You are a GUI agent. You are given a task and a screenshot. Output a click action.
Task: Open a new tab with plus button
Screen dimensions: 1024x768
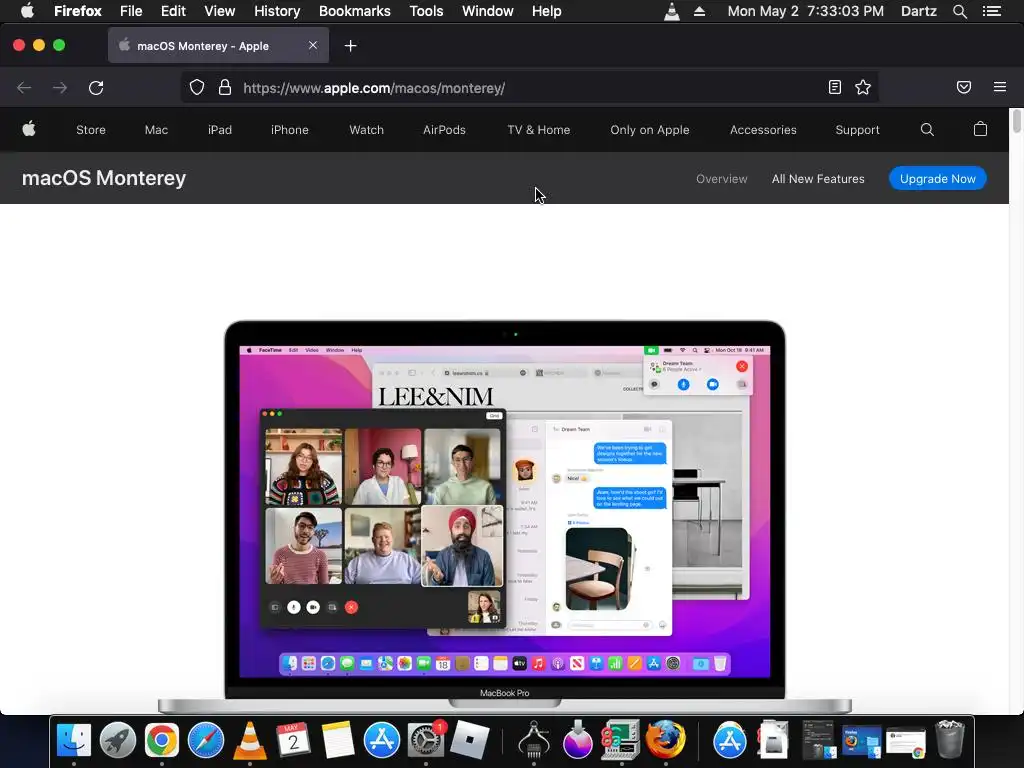pos(351,46)
